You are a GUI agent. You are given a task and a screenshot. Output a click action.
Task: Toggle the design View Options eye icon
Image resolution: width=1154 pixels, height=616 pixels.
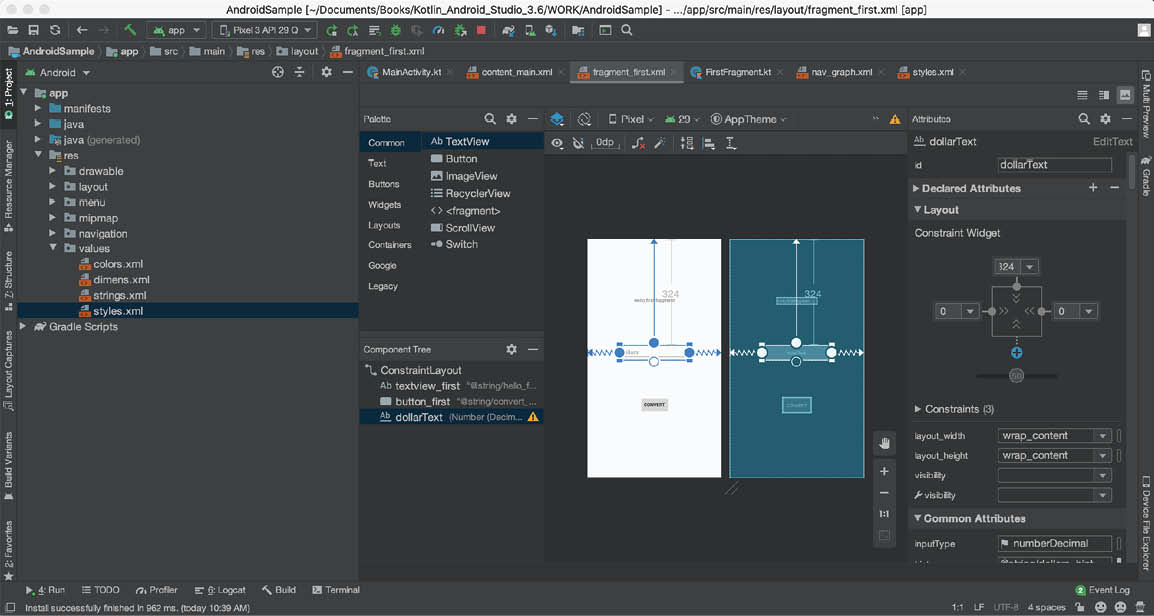point(557,143)
